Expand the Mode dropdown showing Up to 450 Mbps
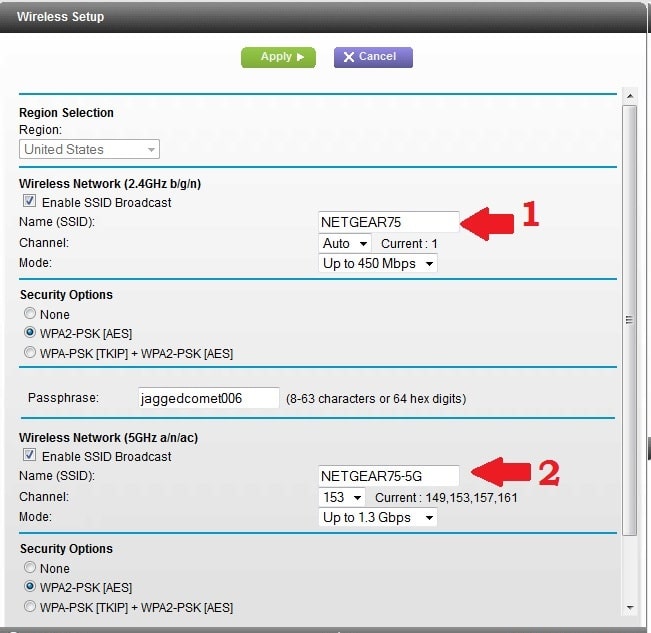The width and height of the screenshot is (651, 633). point(378,264)
